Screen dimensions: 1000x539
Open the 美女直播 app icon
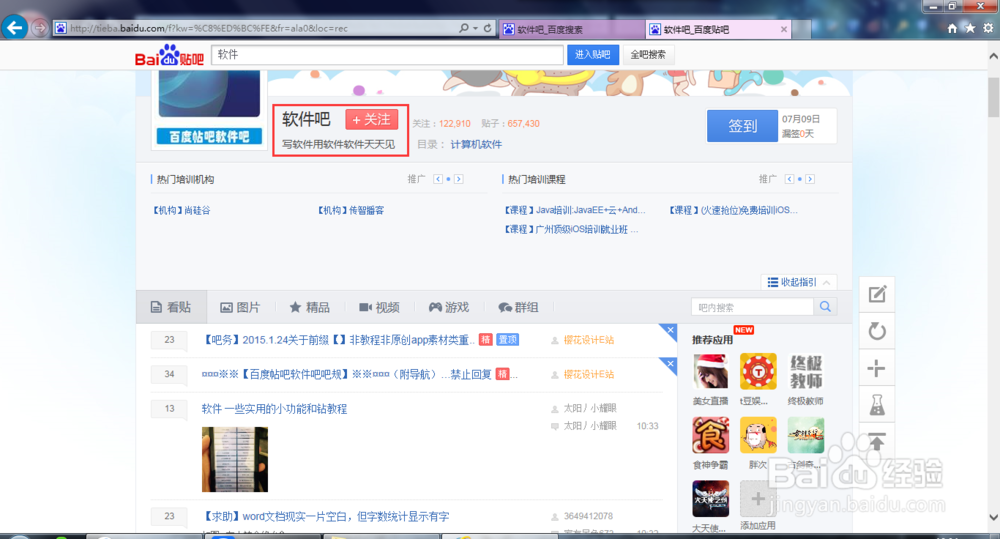tap(710, 371)
